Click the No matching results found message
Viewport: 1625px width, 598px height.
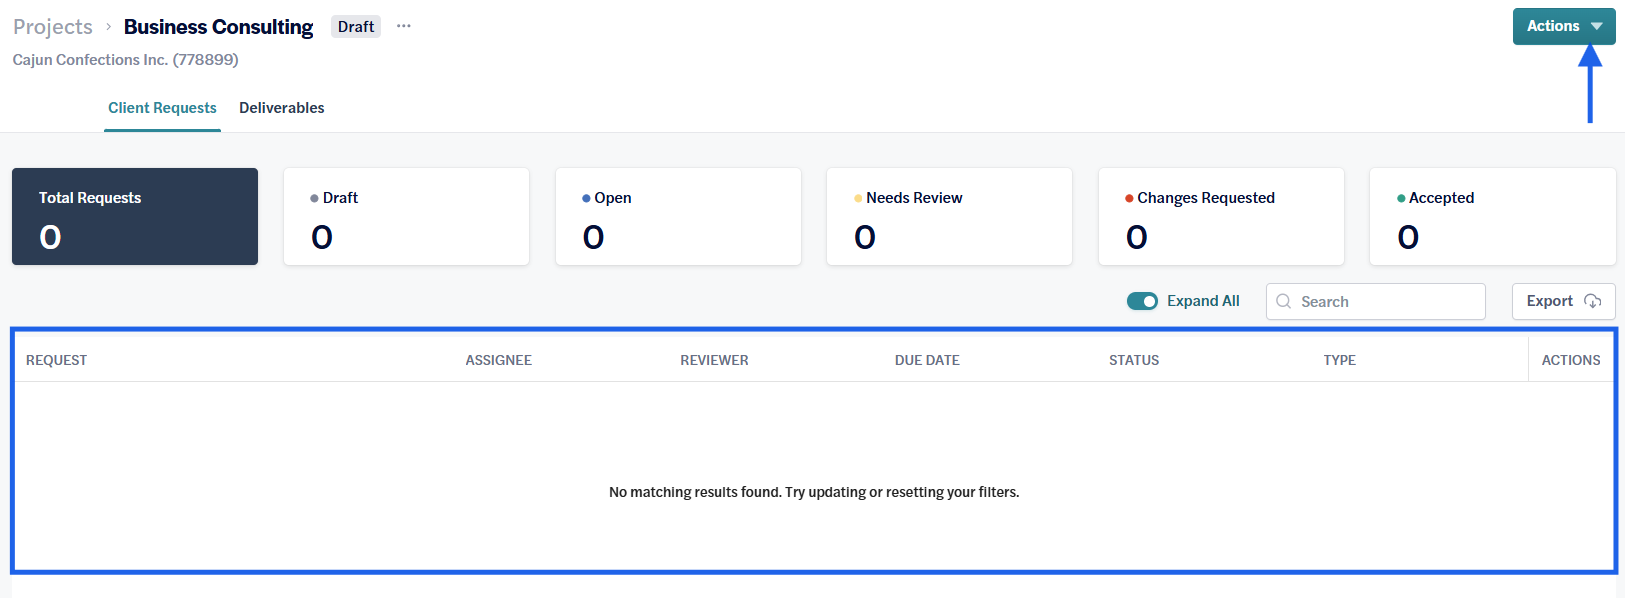click(x=814, y=492)
